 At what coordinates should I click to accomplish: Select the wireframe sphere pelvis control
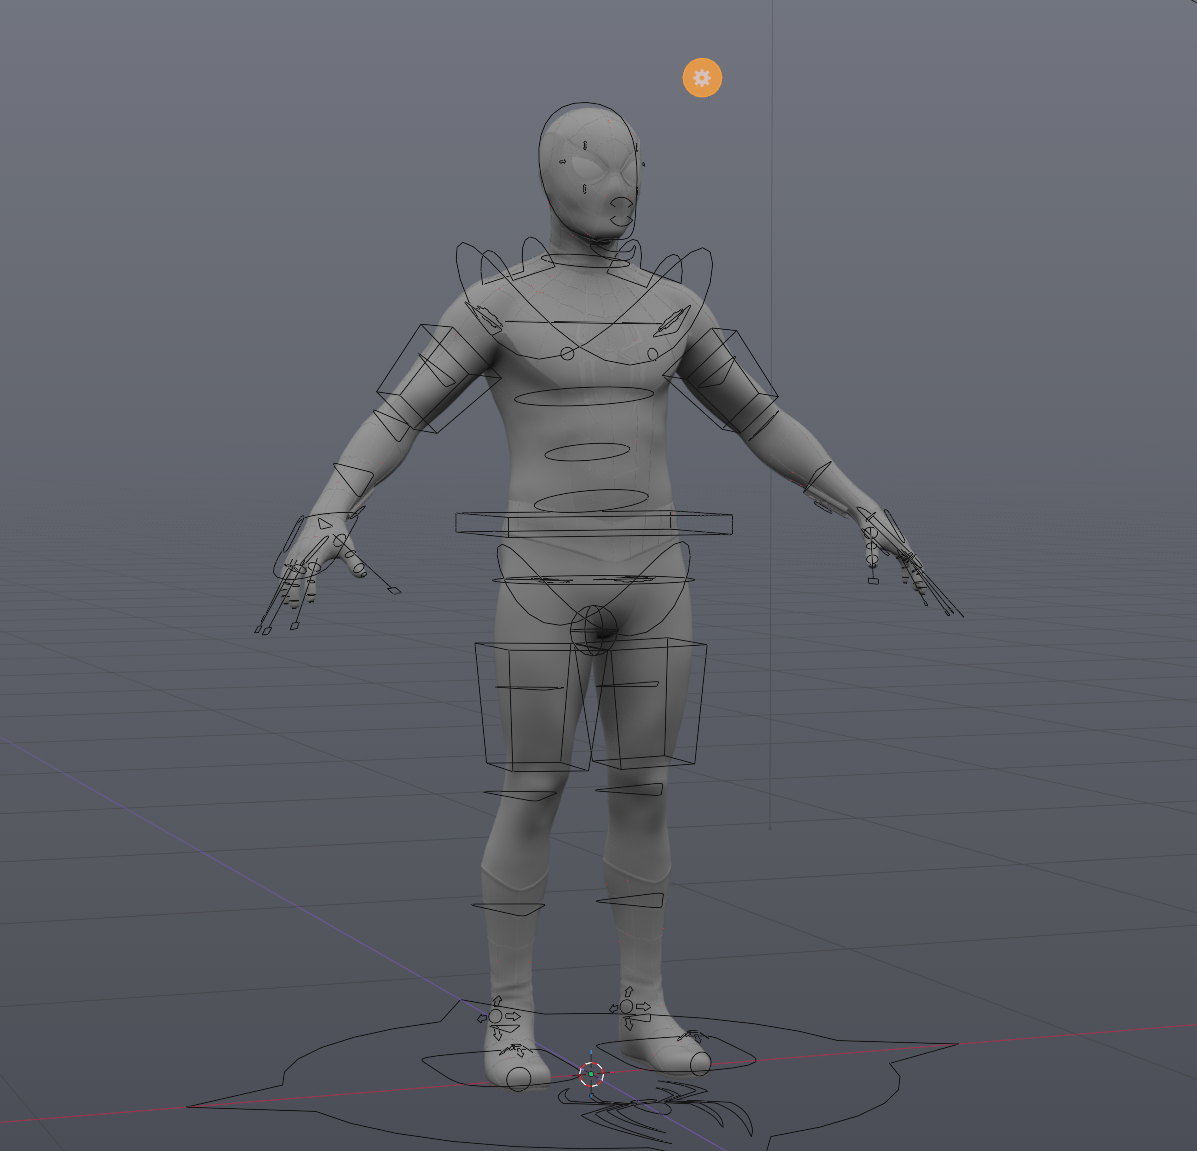pos(594,630)
